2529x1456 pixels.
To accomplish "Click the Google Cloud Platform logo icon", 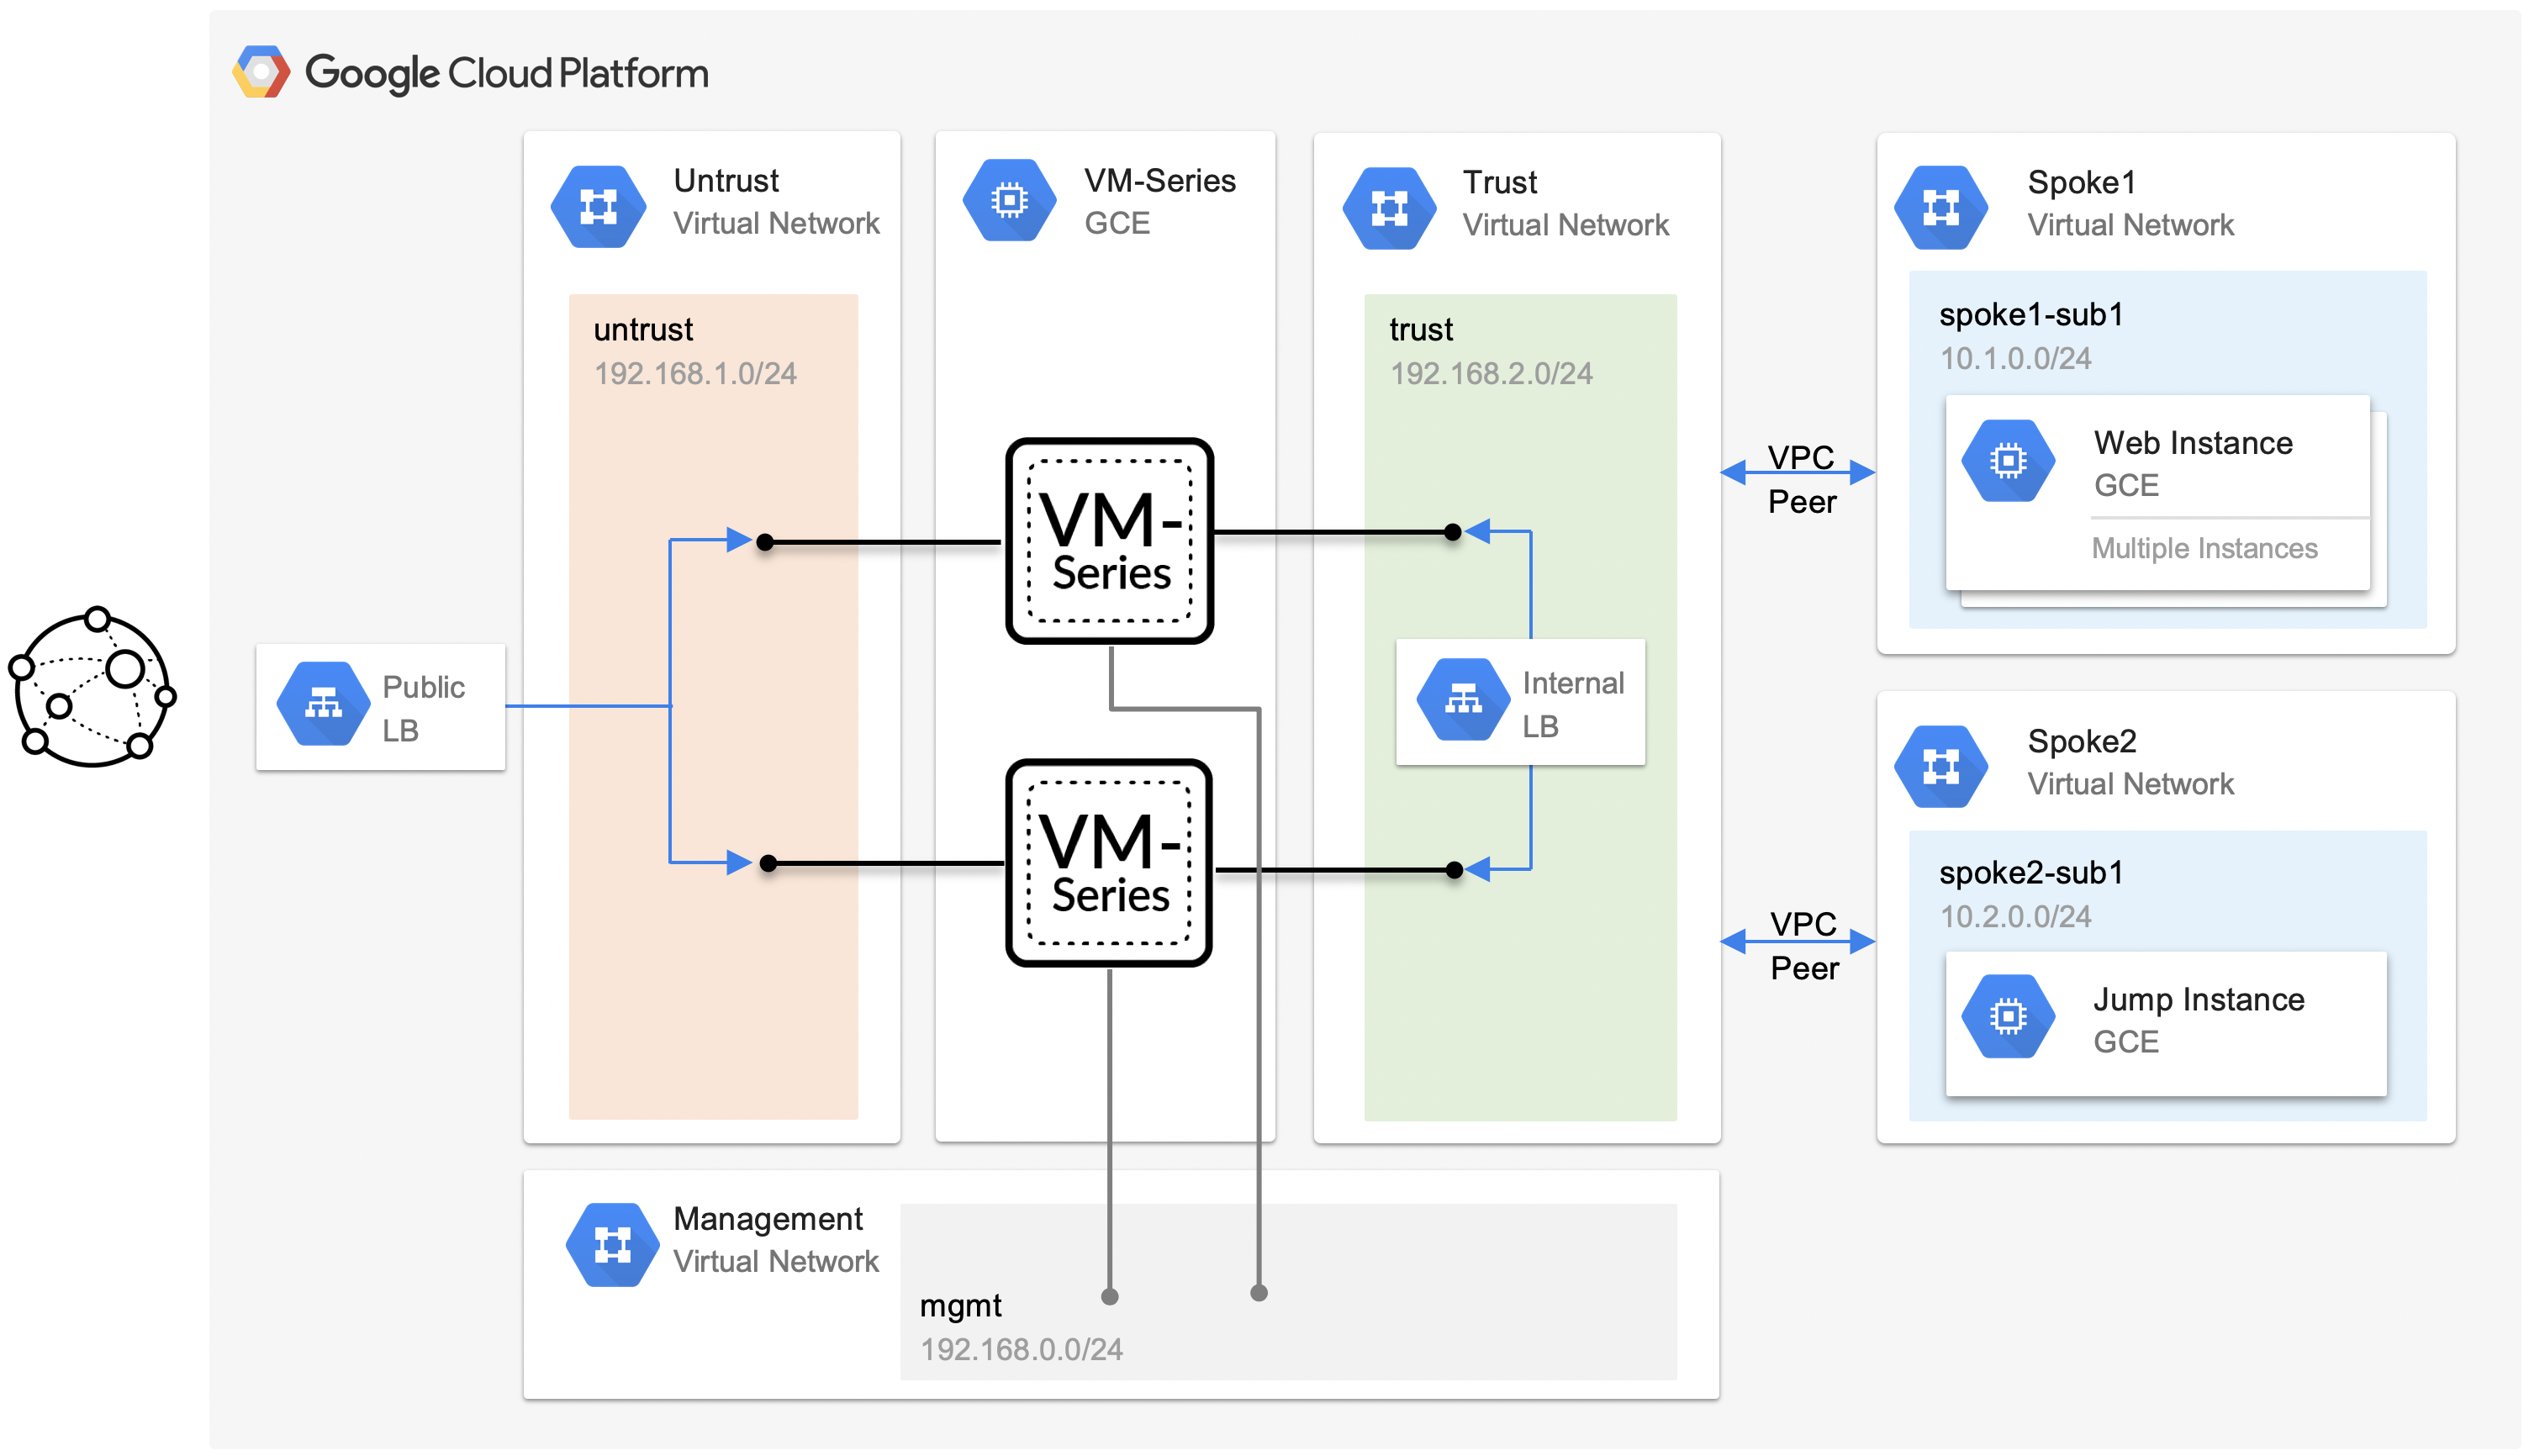I will (x=261, y=72).
